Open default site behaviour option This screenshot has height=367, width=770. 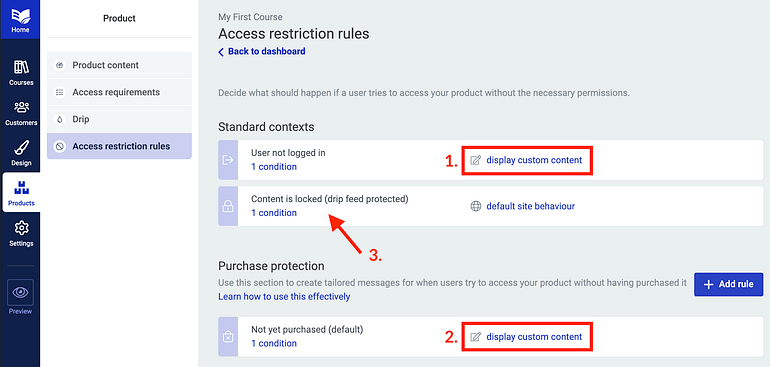coord(530,206)
